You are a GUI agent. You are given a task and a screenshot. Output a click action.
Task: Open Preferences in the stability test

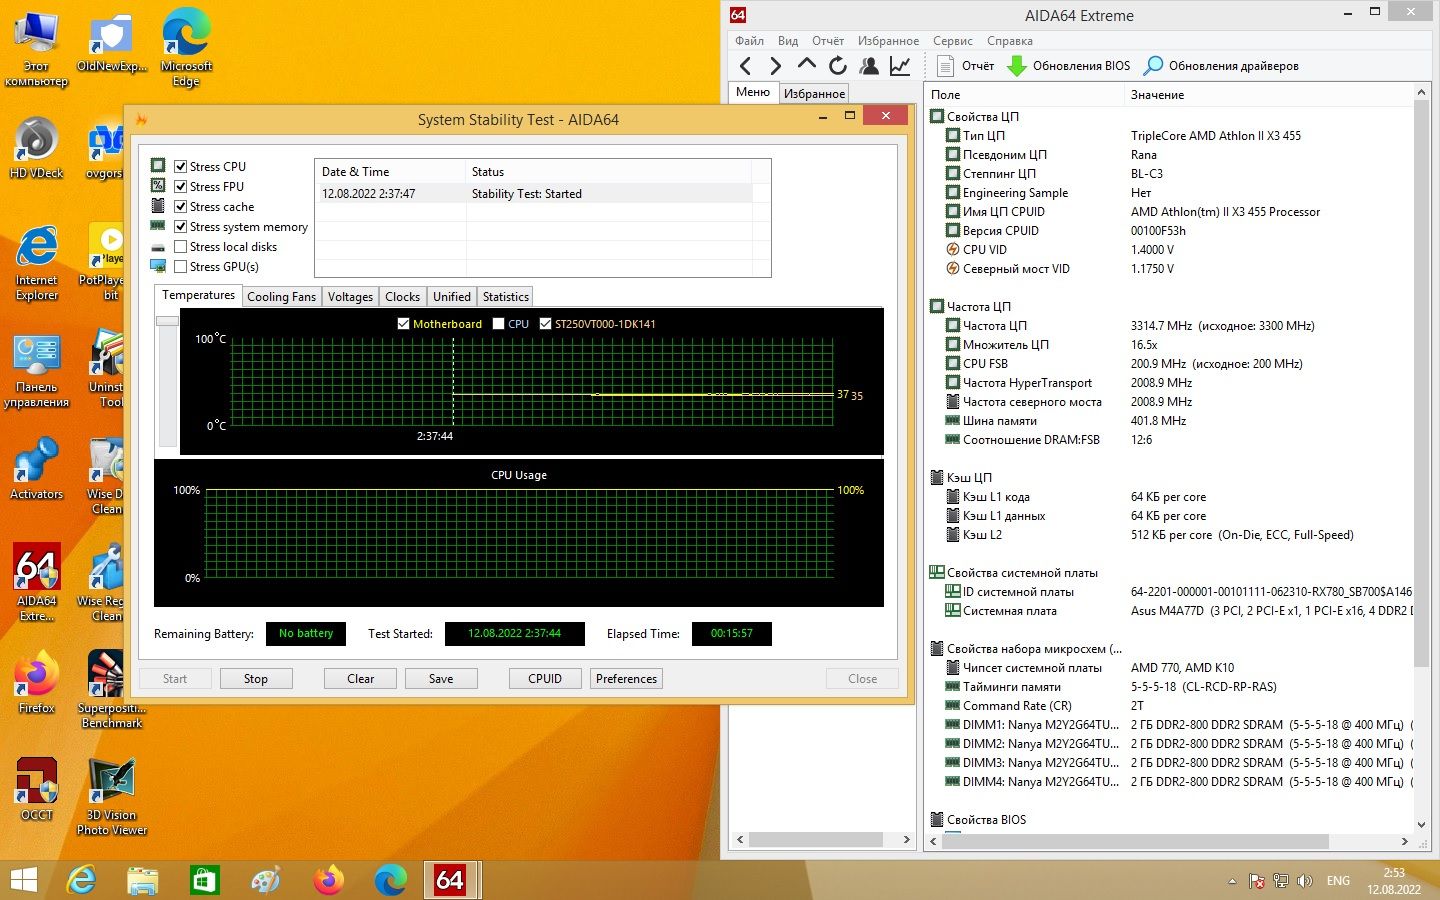[x=627, y=679]
